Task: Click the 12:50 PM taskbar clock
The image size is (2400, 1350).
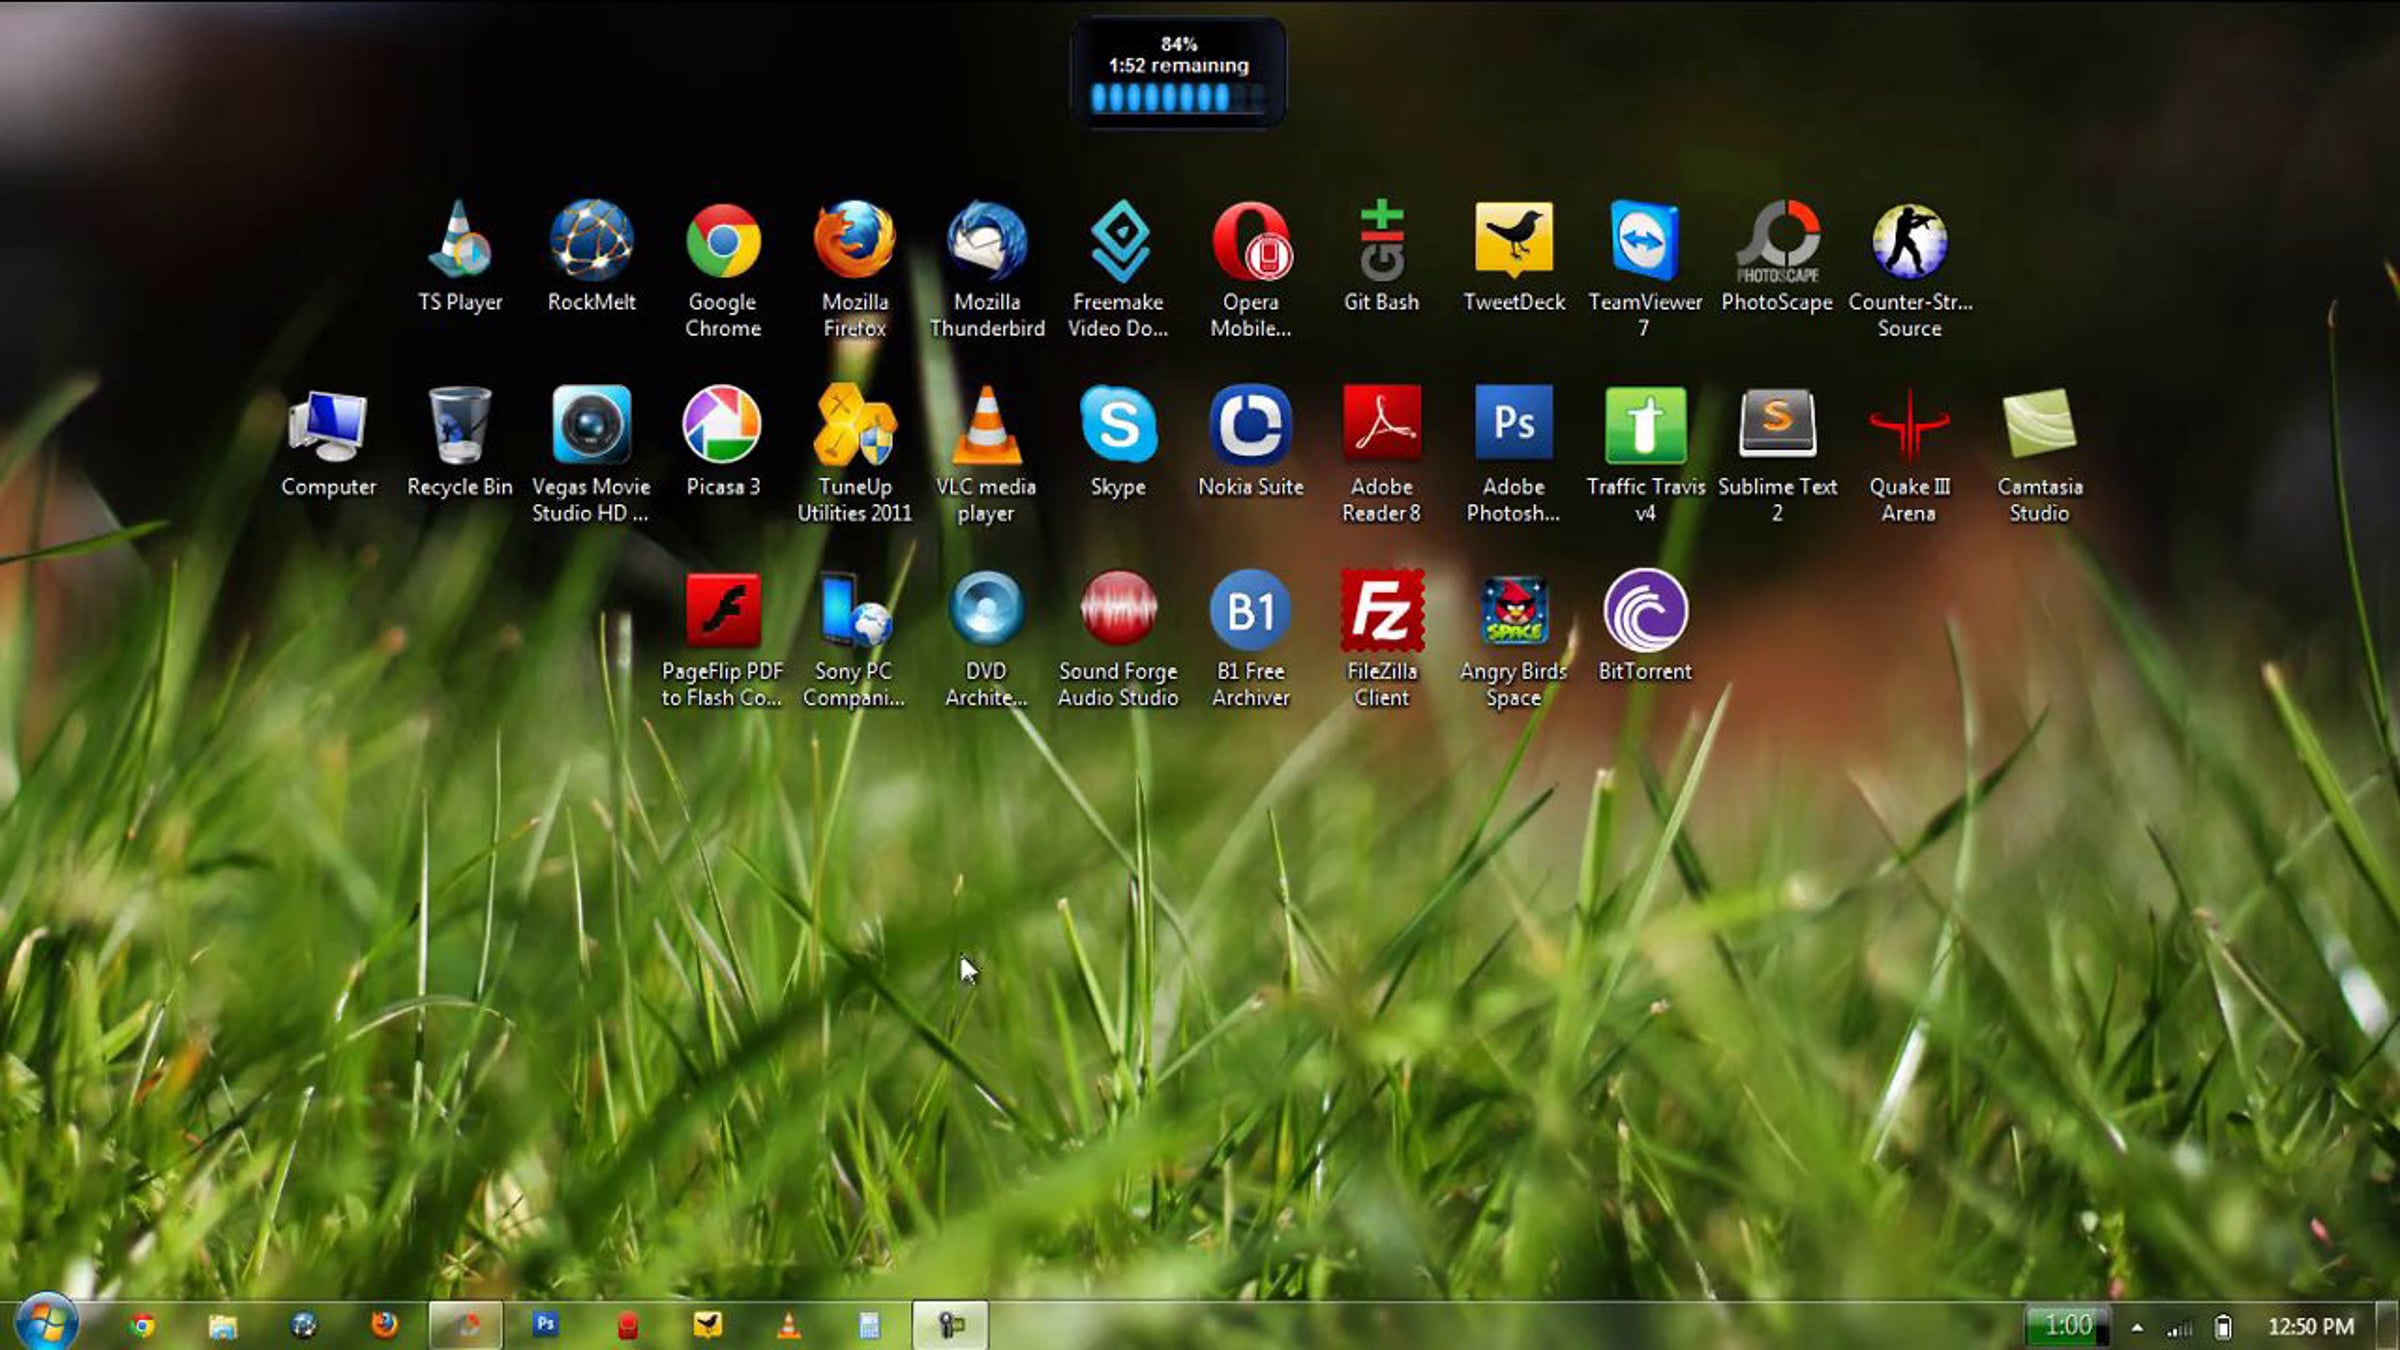Action: pos(2310,1327)
